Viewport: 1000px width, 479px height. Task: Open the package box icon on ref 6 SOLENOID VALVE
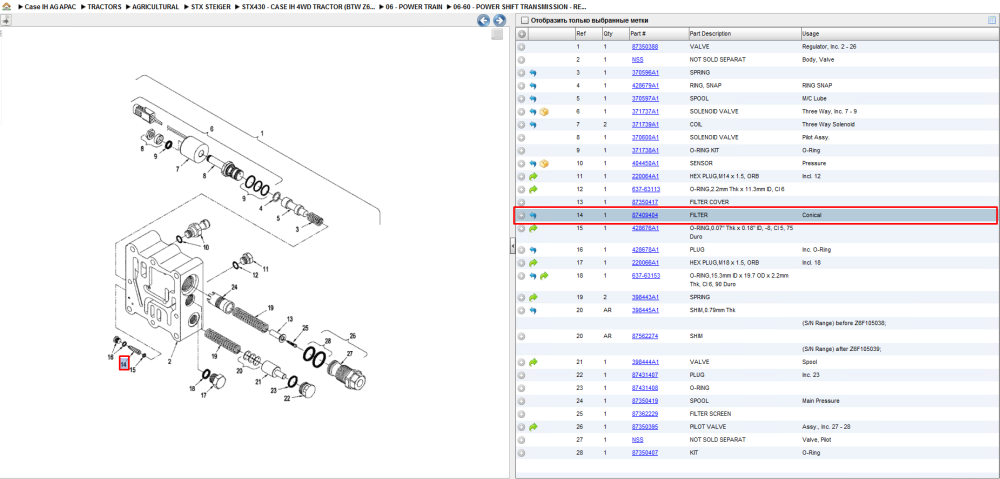(544, 112)
